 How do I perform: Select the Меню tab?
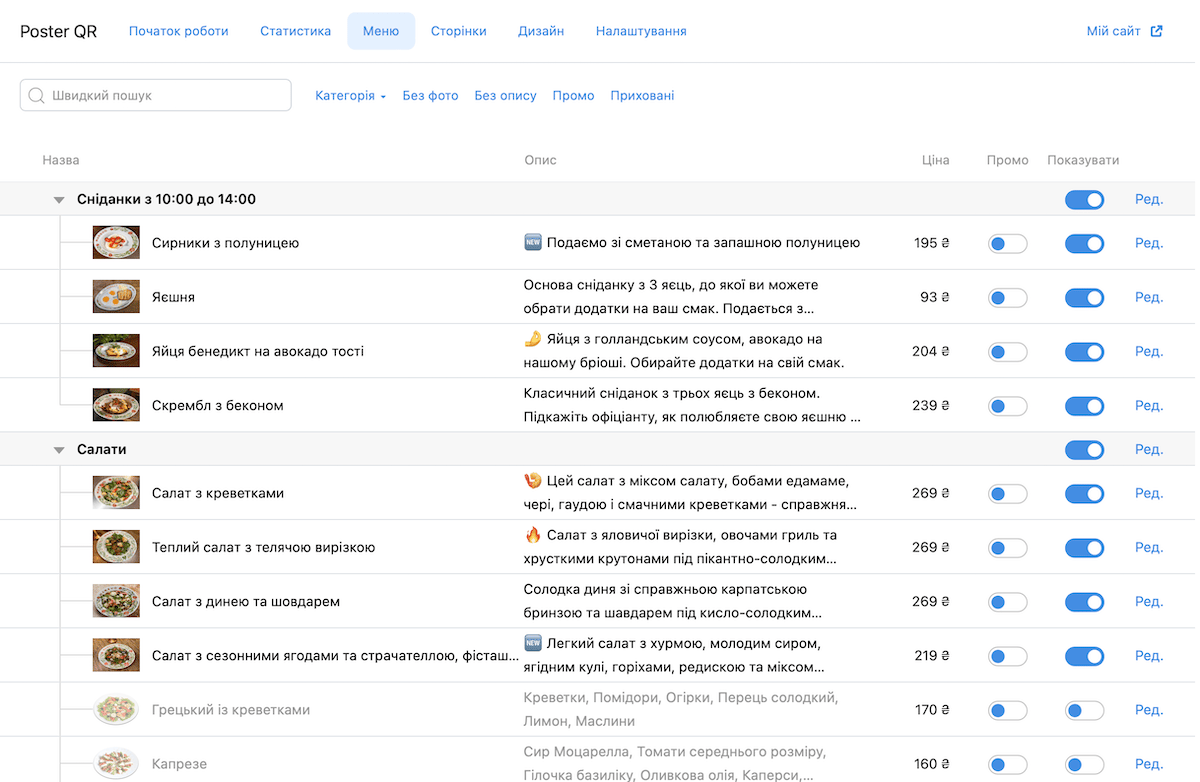coord(381,31)
